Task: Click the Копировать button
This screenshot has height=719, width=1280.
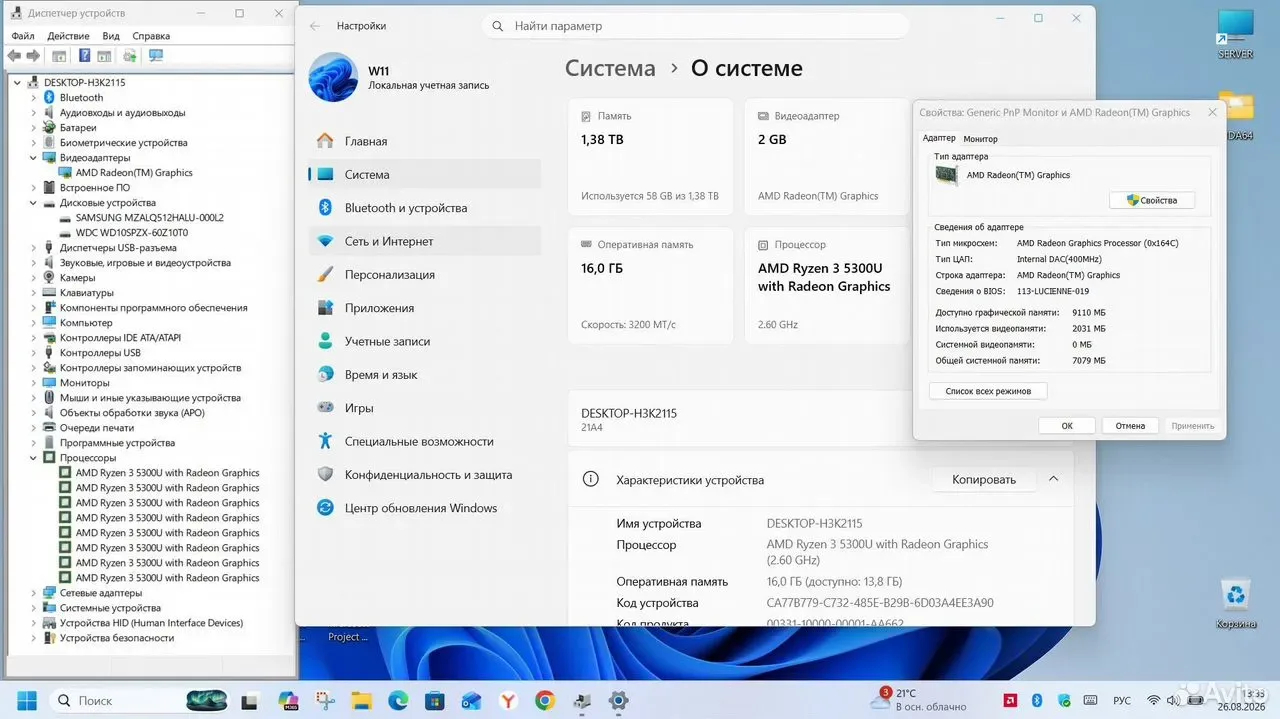Action: [x=983, y=480]
